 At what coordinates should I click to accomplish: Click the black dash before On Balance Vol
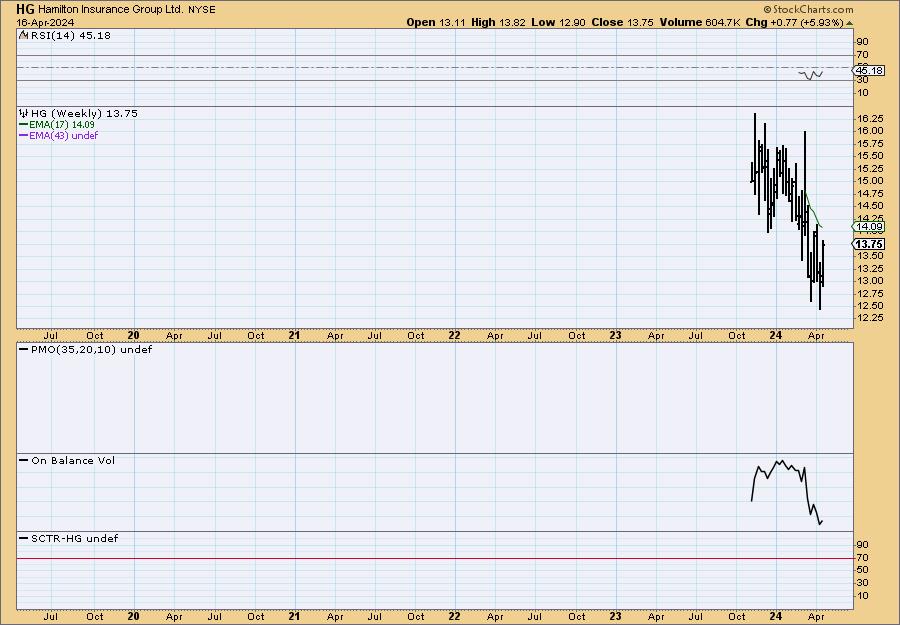[24, 460]
